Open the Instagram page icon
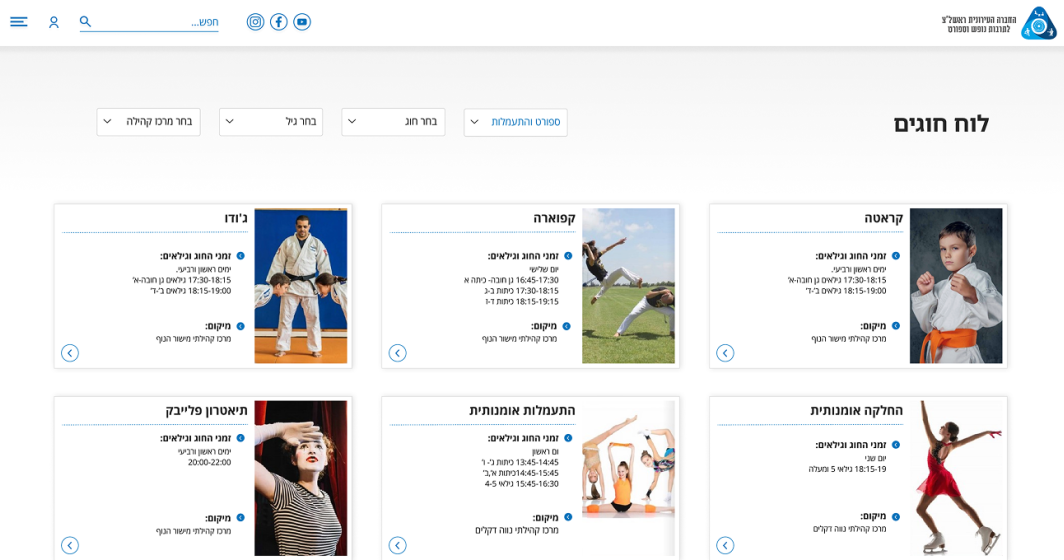1064x560 pixels. [255, 22]
